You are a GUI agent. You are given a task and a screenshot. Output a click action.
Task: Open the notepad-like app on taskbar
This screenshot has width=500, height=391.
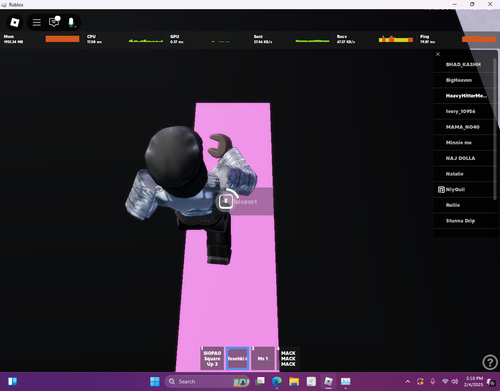tap(311, 381)
